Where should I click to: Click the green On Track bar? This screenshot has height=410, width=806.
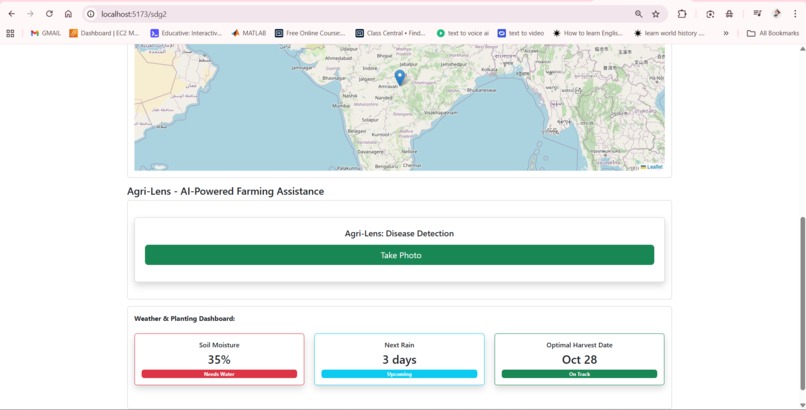(x=579, y=374)
